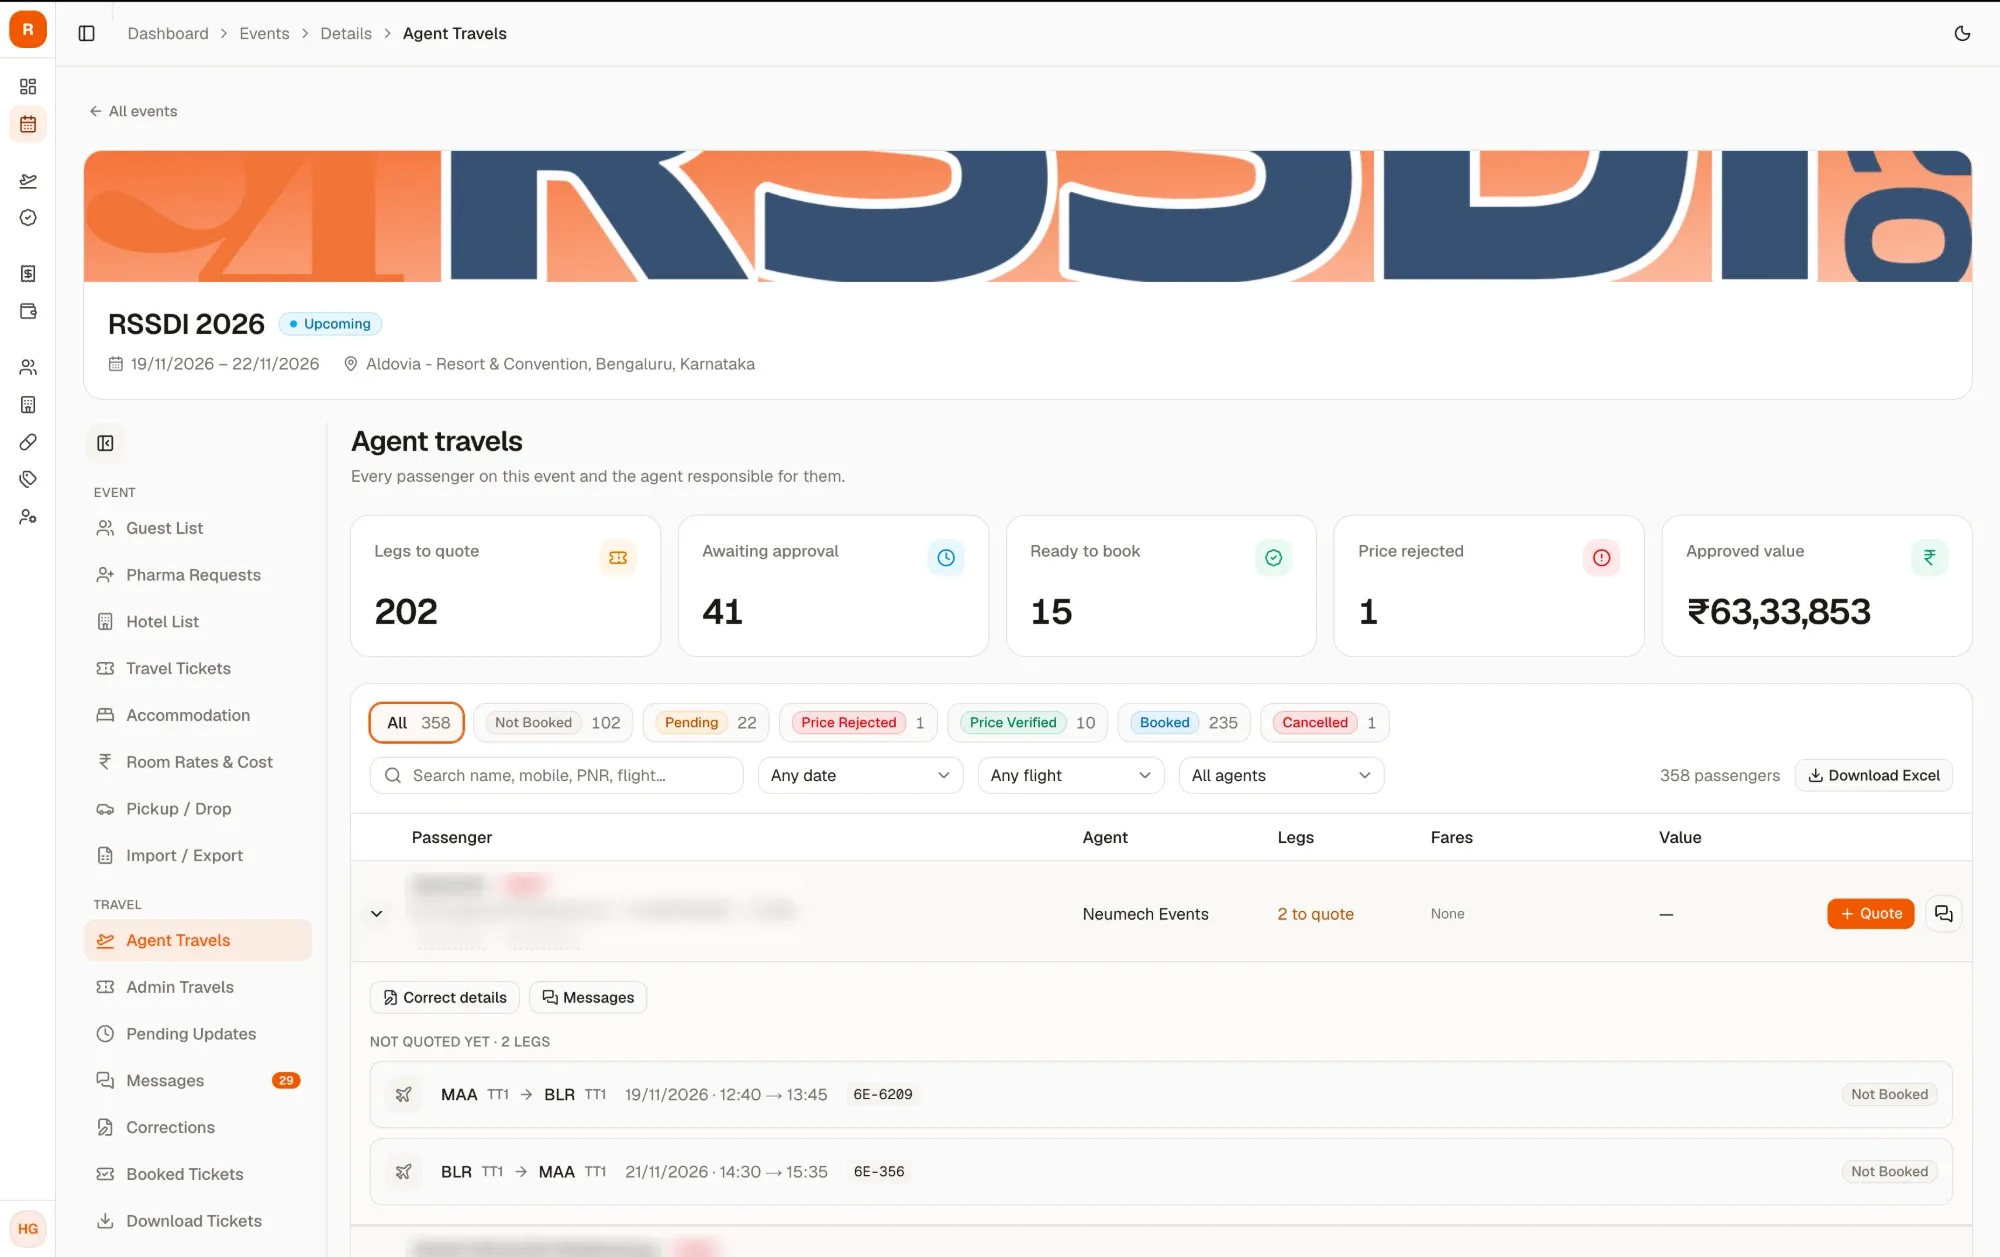2000x1257 pixels.
Task: Open the Any flight dropdown
Action: click(1070, 775)
